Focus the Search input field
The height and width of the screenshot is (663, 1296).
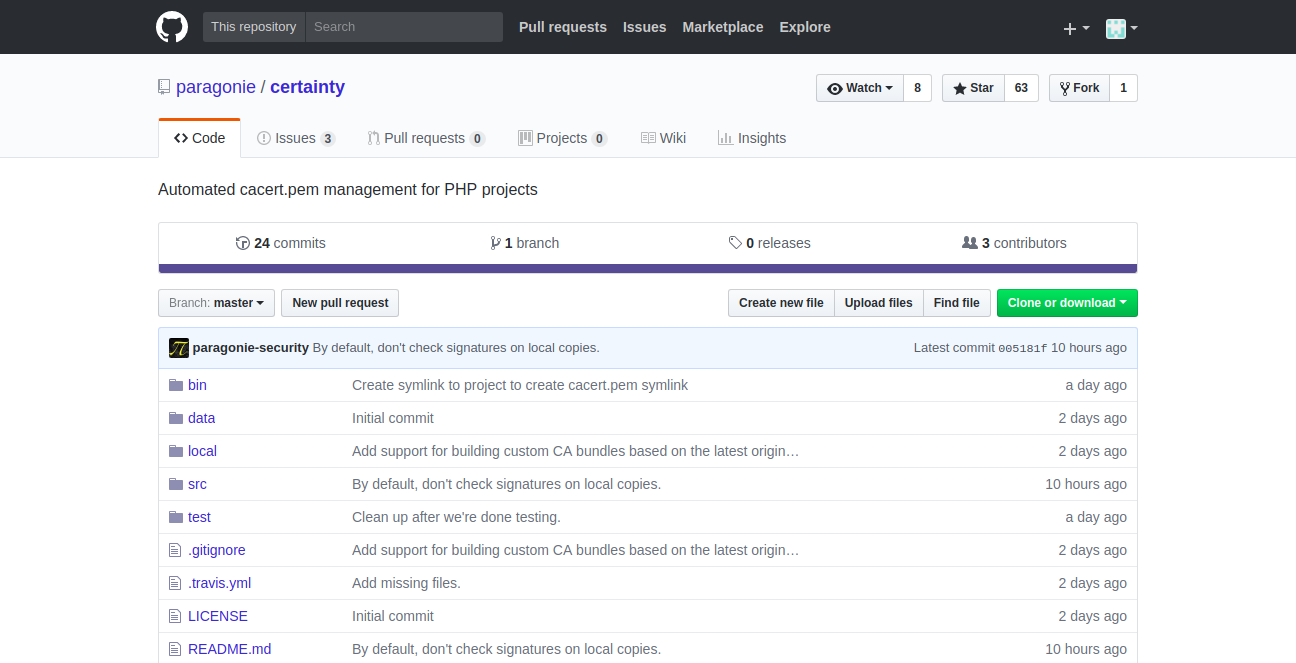point(404,27)
